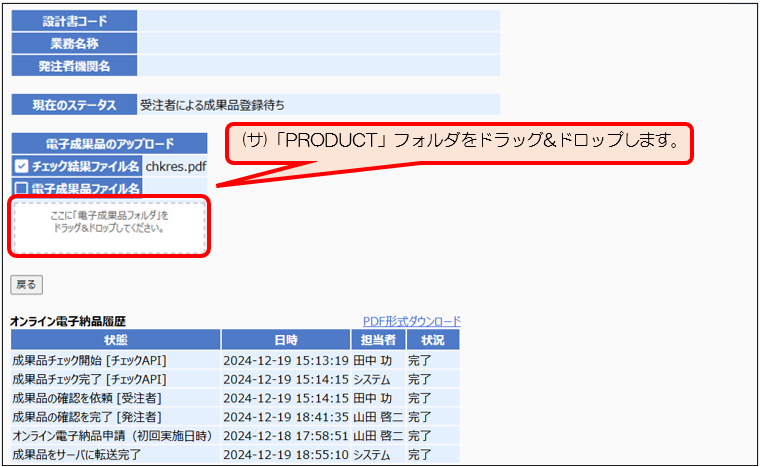
Task: Select the 成果品チェック完了 [チェックAPI] history row
Action: click(88, 379)
